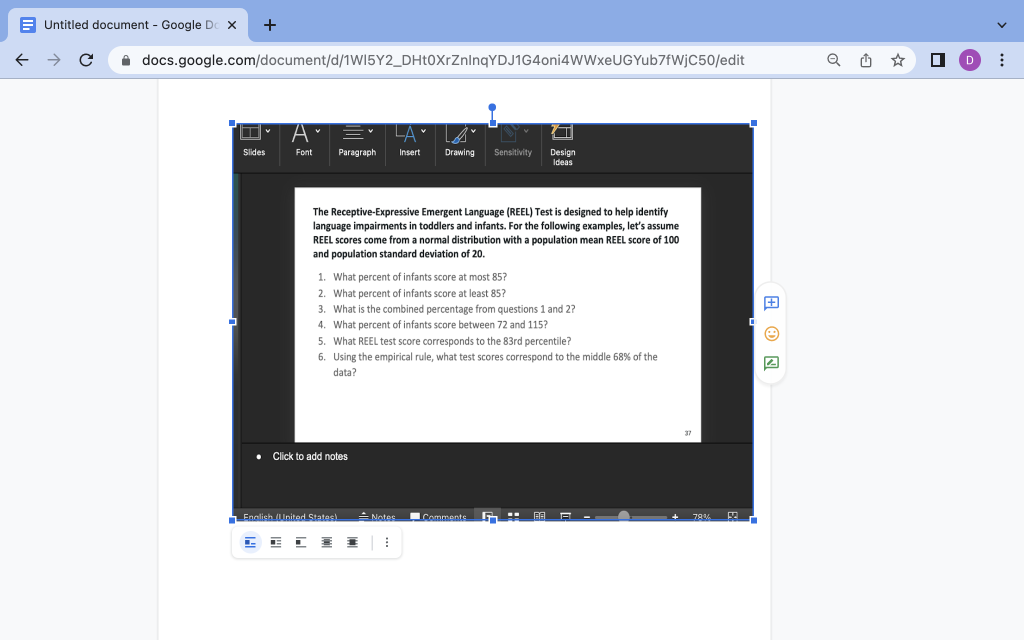Select the Behind text image option
Viewport: 1024px width, 640px height.
tap(326, 542)
